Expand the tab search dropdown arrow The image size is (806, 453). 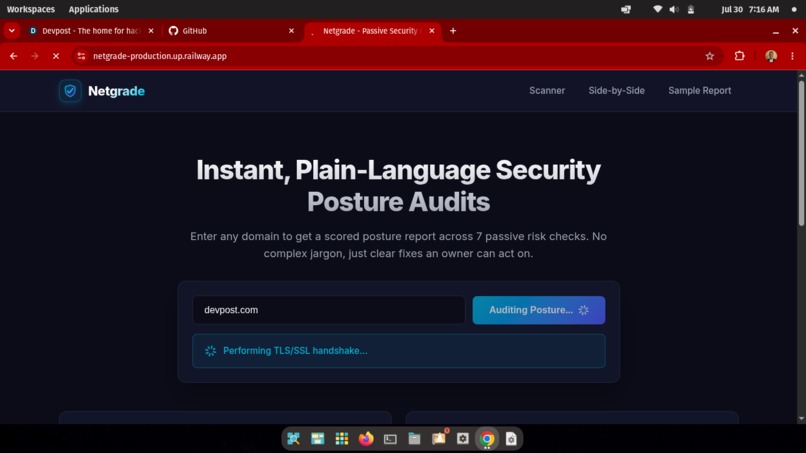[x=12, y=31]
